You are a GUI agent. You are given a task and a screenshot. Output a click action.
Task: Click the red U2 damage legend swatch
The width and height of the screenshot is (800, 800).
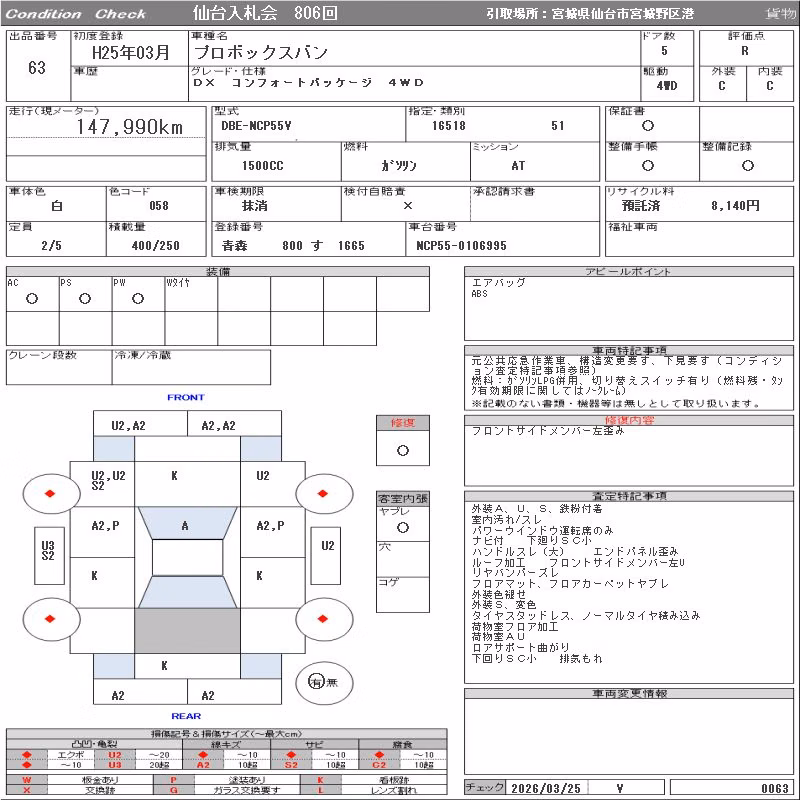tap(115, 755)
